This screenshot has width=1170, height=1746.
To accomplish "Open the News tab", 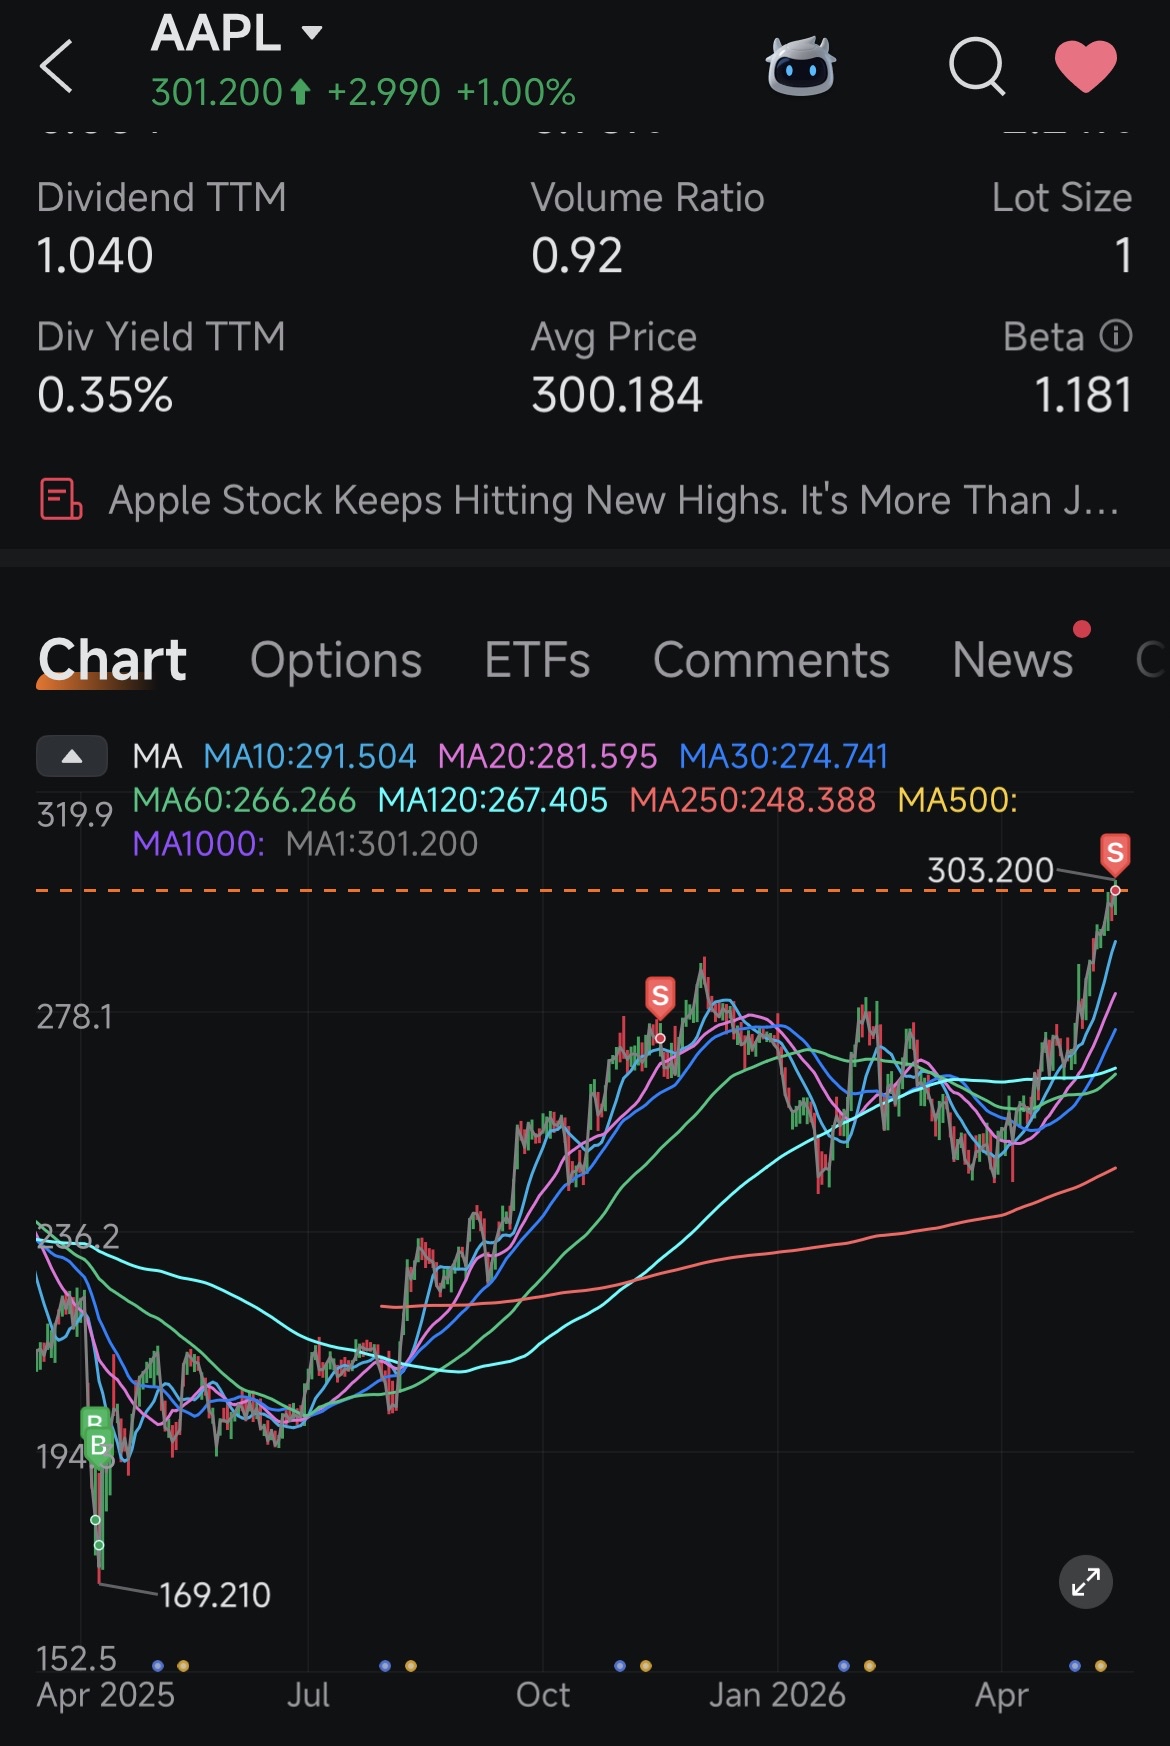I will (1013, 660).
